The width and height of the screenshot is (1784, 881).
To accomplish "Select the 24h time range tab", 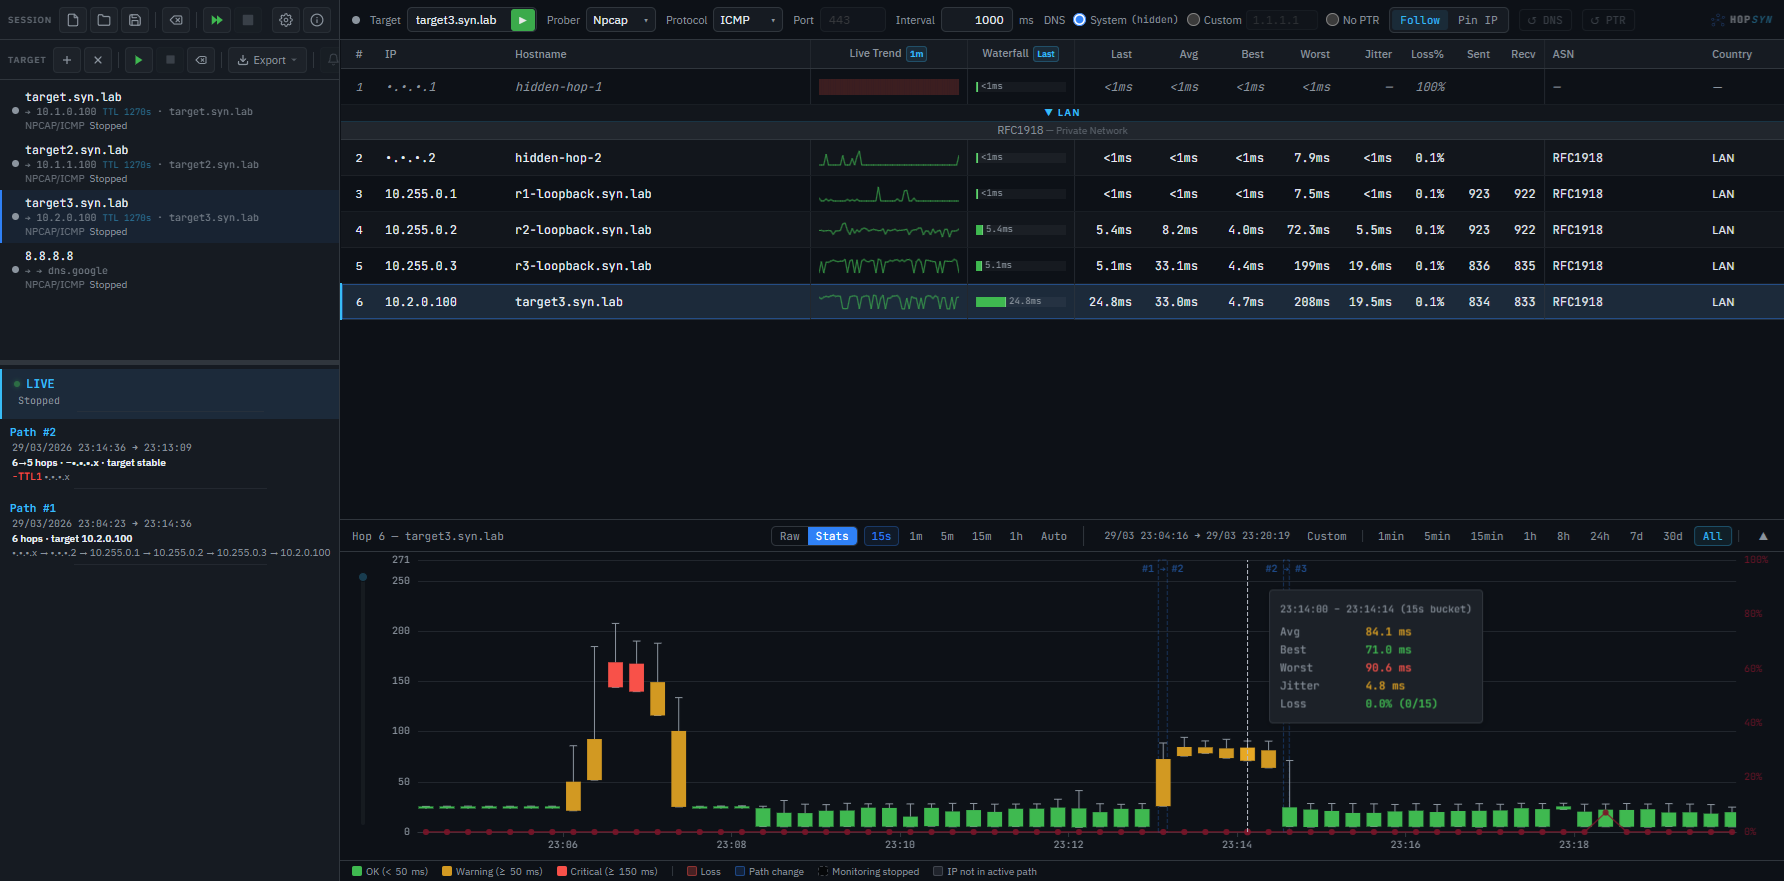I will (1599, 536).
